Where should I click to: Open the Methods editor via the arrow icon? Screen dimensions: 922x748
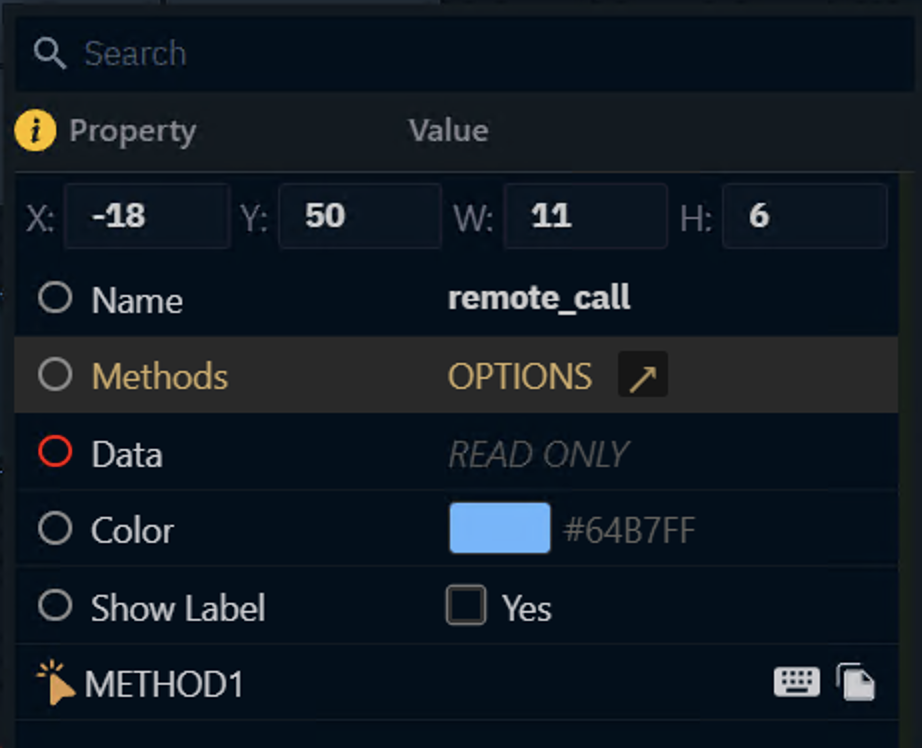(x=643, y=376)
